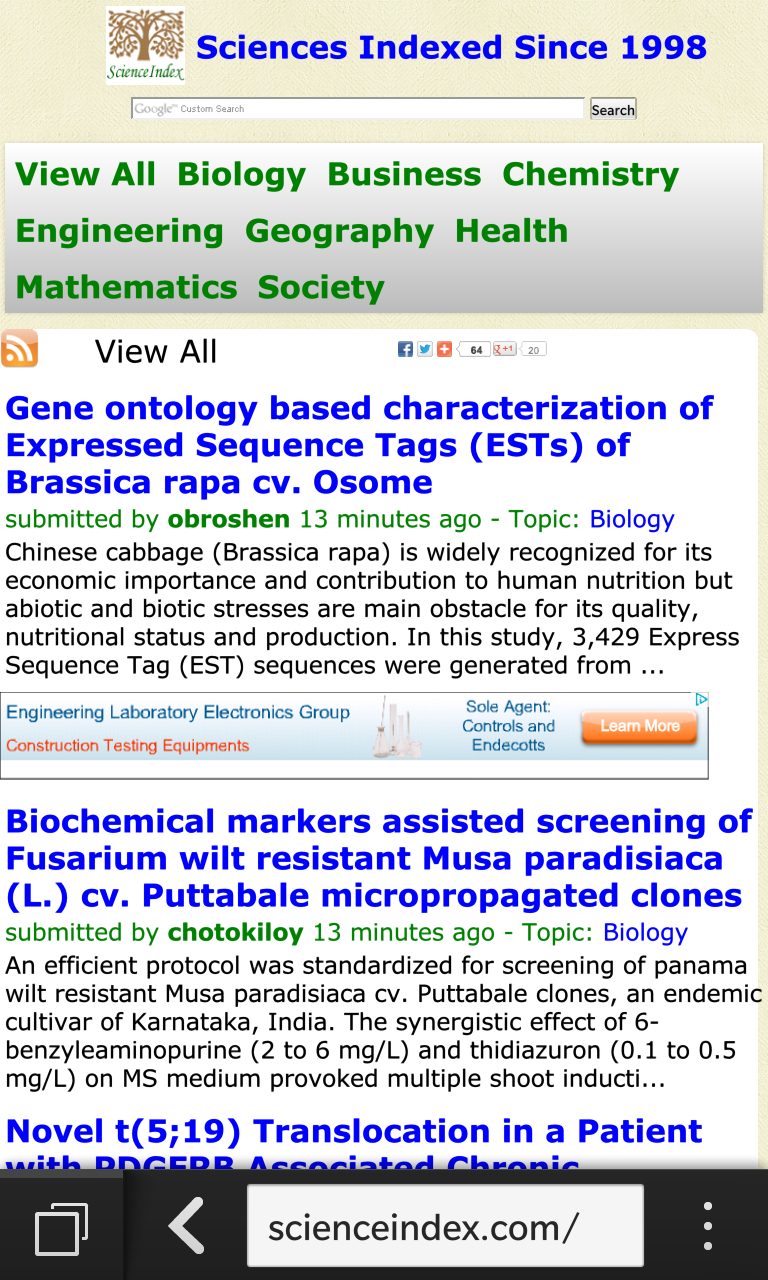The image size is (768, 1280).
Task: Click the ScienceIndex tree logo
Action: tap(146, 46)
